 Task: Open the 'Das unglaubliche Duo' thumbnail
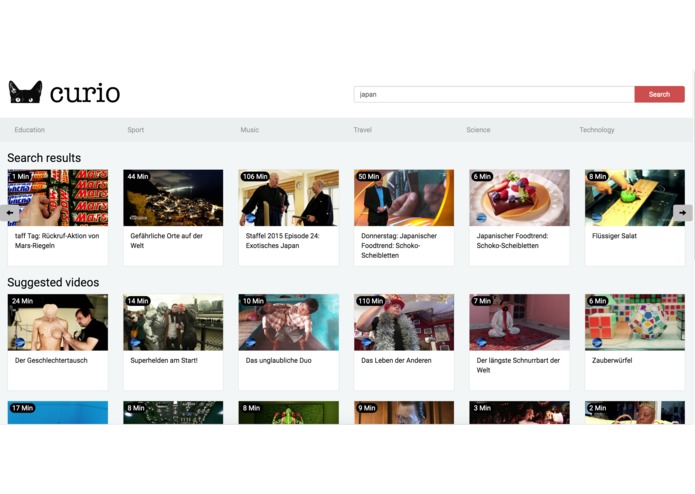tap(289, 322)
